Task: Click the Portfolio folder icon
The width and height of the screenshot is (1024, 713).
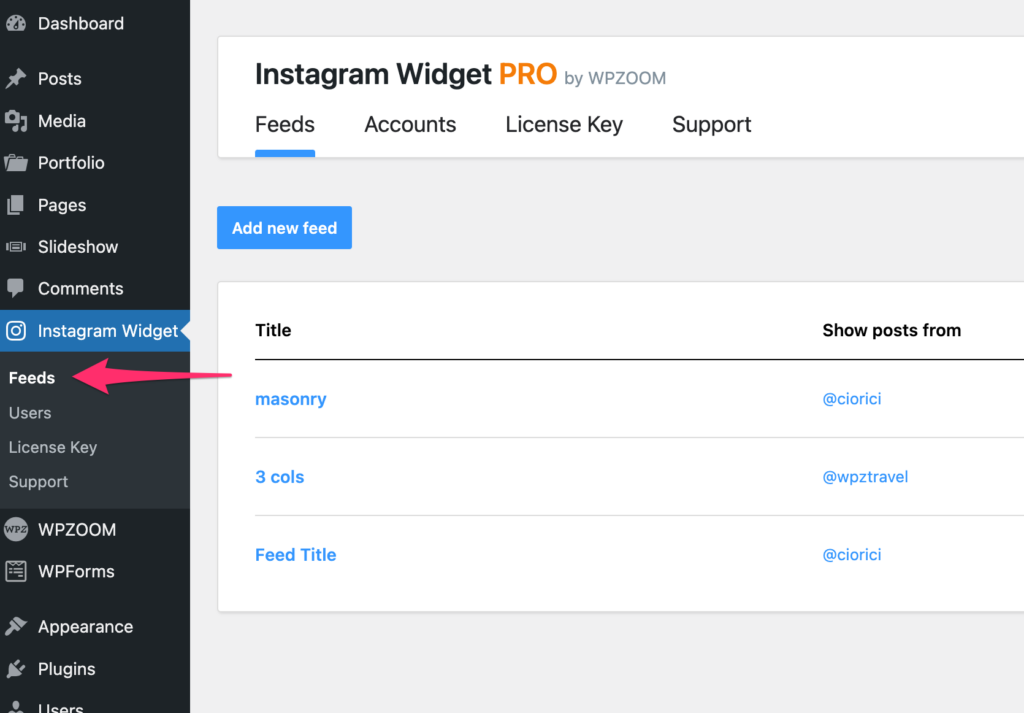Action: coord(16,163)
